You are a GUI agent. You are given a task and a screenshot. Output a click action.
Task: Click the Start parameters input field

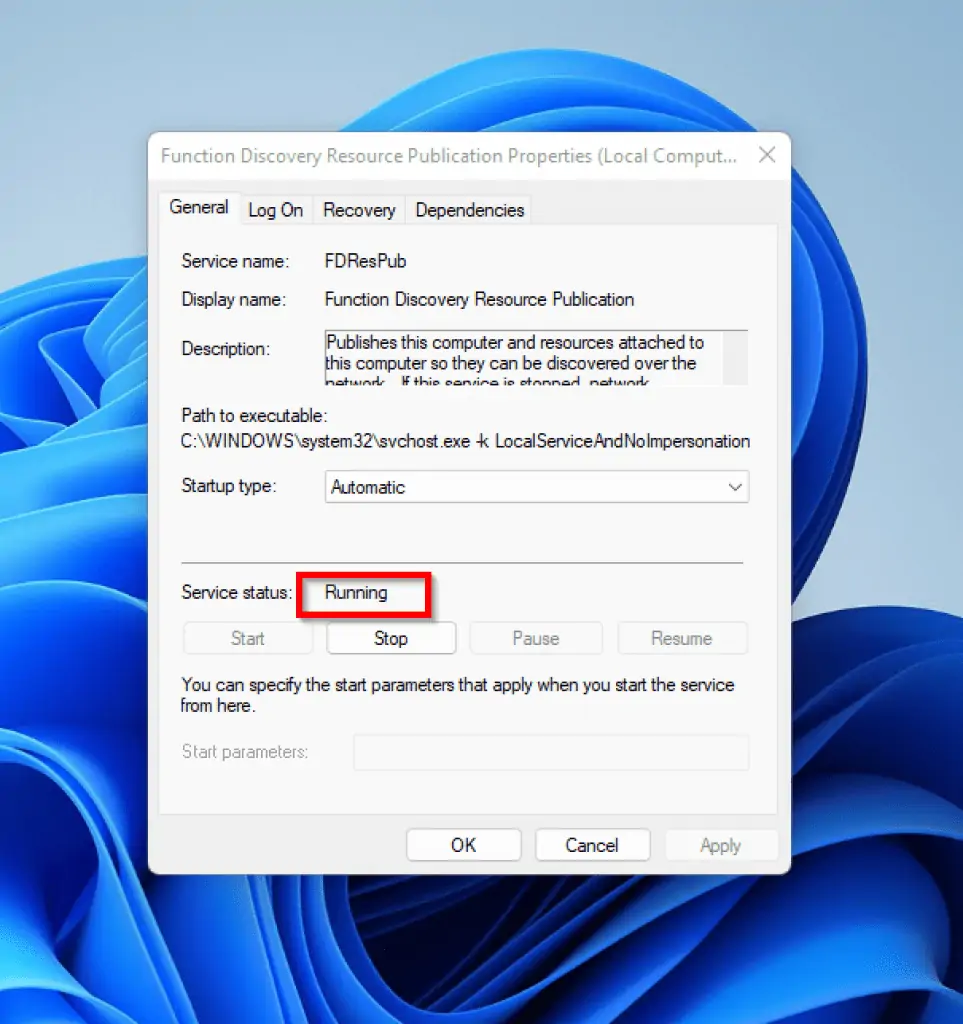(x=550, y=752)
